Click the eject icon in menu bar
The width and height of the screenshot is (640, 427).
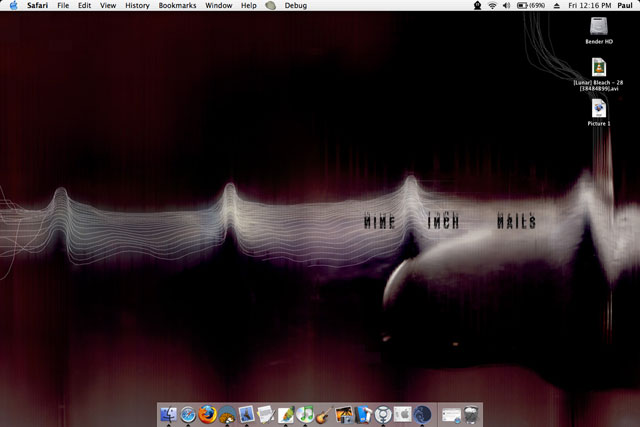coord(557,6)
